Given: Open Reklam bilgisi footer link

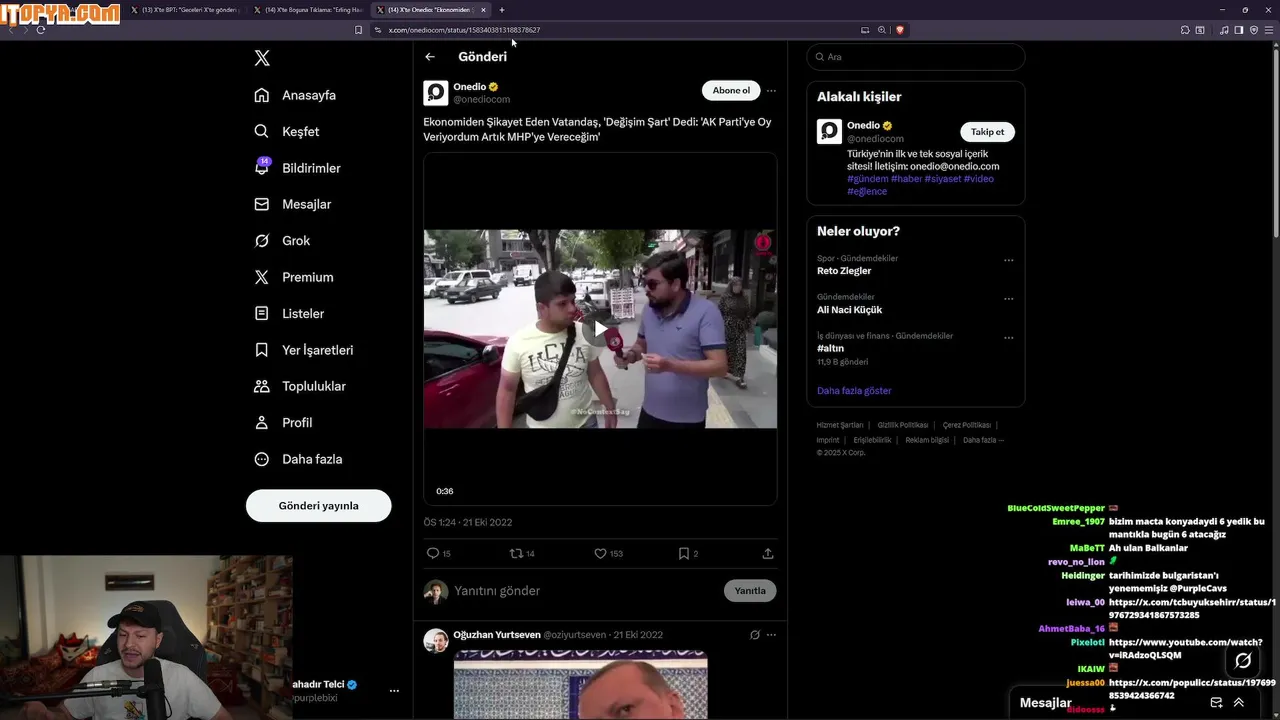Looking at the screenshot, I should (x=927, y=440).
